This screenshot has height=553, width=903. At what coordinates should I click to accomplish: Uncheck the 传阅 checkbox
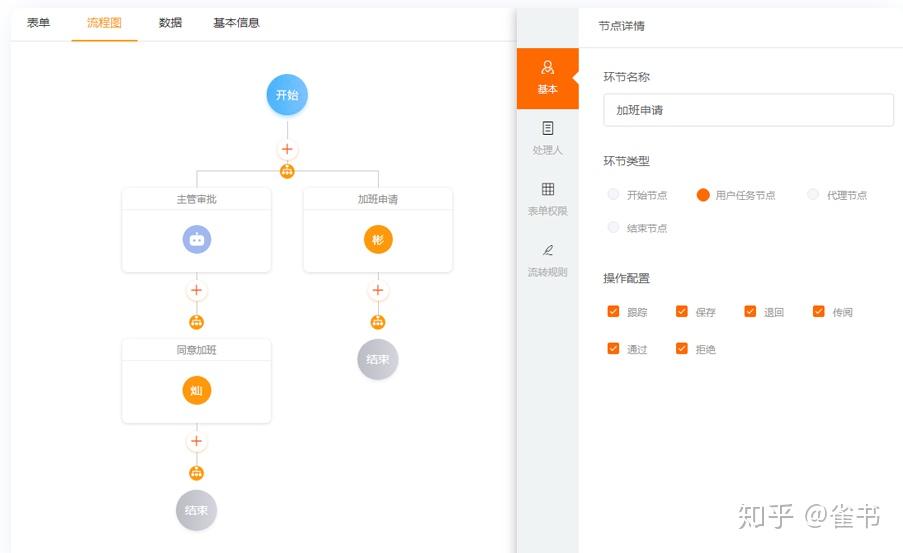click(819, 312)
